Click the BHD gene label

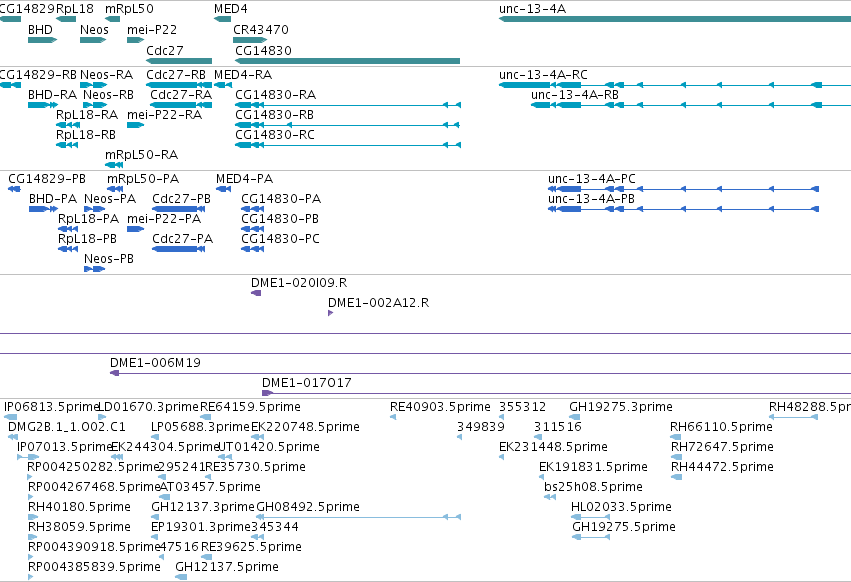(x=40, y=30)
